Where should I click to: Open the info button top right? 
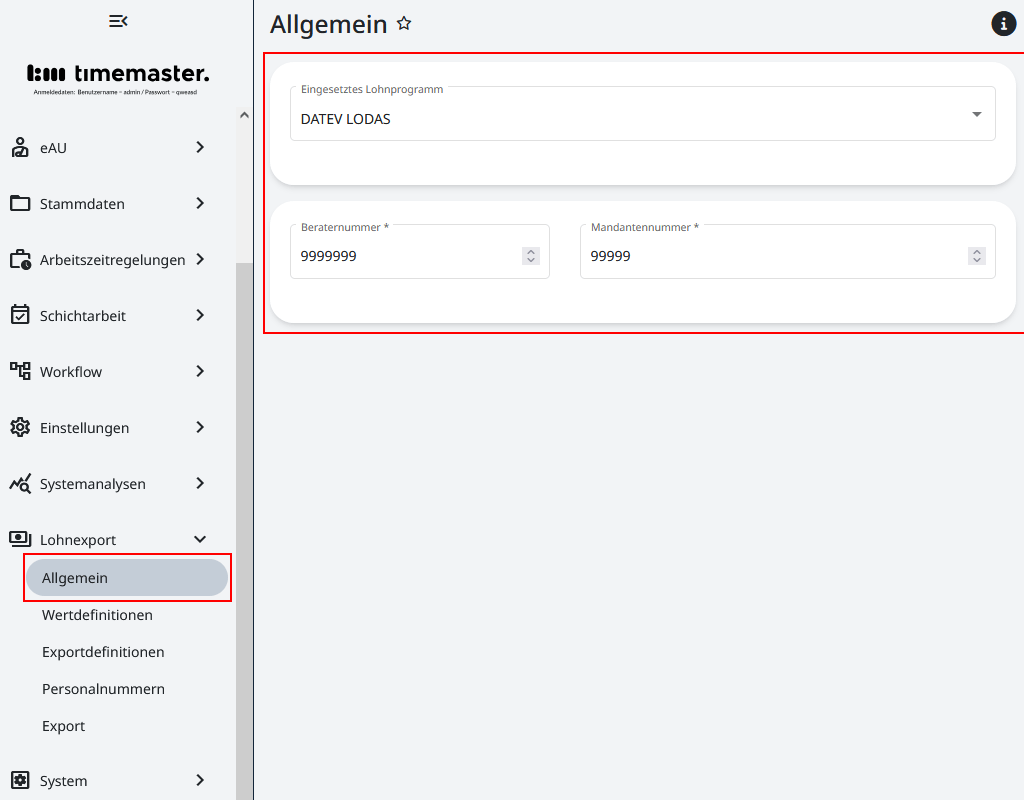1003,23
